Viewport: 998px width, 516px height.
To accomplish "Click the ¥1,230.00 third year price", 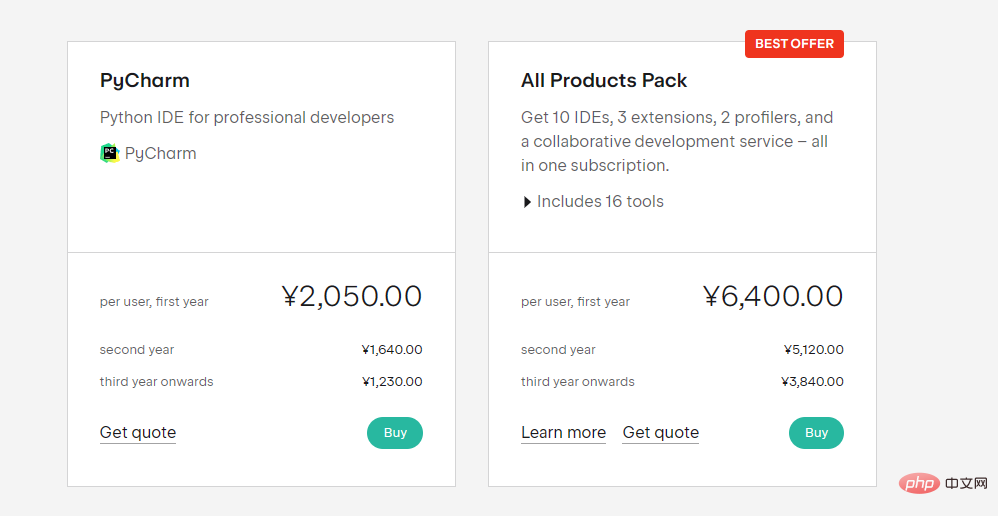I will pyautogui.click(x=392, y=382).
